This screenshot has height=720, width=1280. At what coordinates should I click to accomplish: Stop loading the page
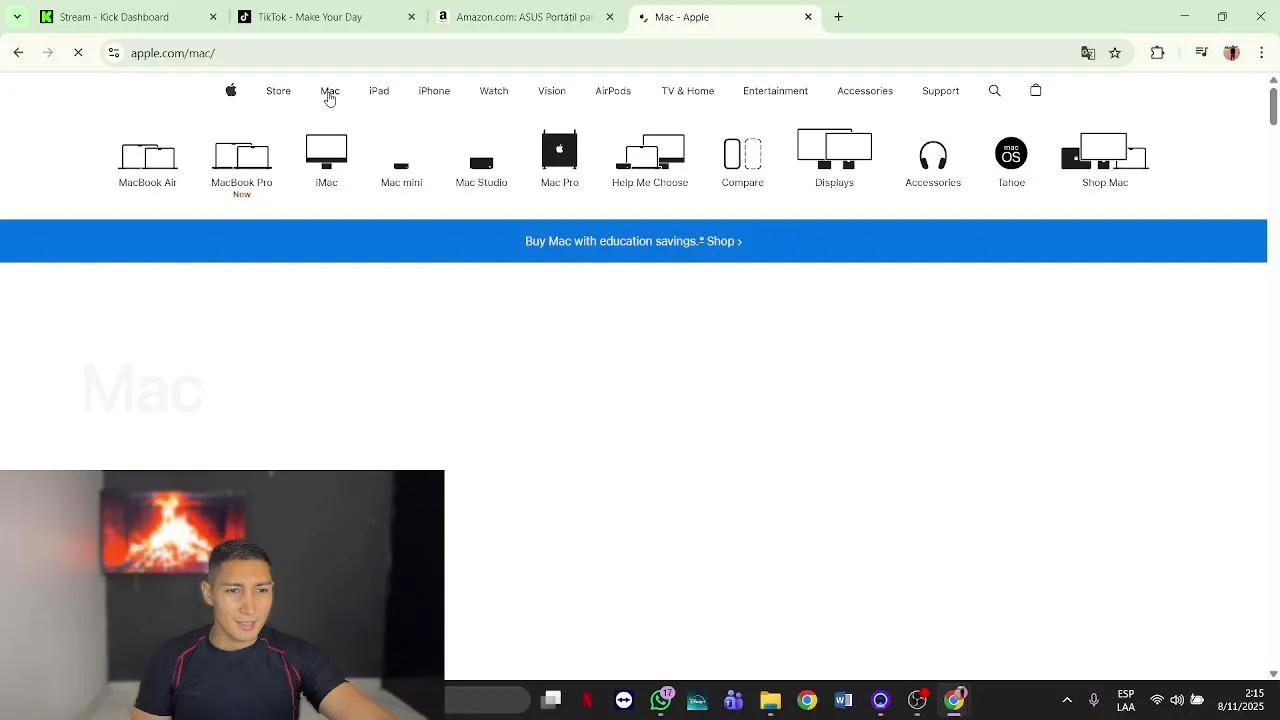(78, 53)
